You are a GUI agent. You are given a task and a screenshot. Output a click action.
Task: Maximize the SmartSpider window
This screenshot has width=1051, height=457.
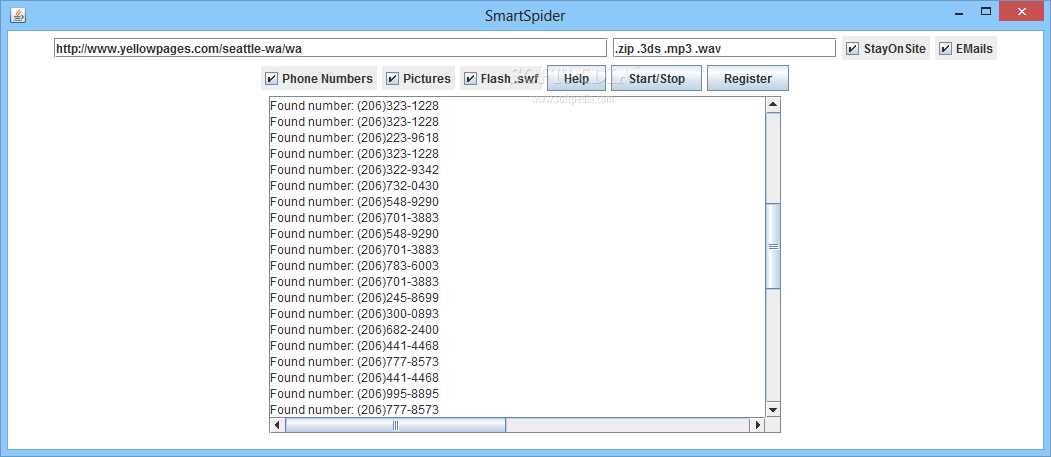pos(985,11)
